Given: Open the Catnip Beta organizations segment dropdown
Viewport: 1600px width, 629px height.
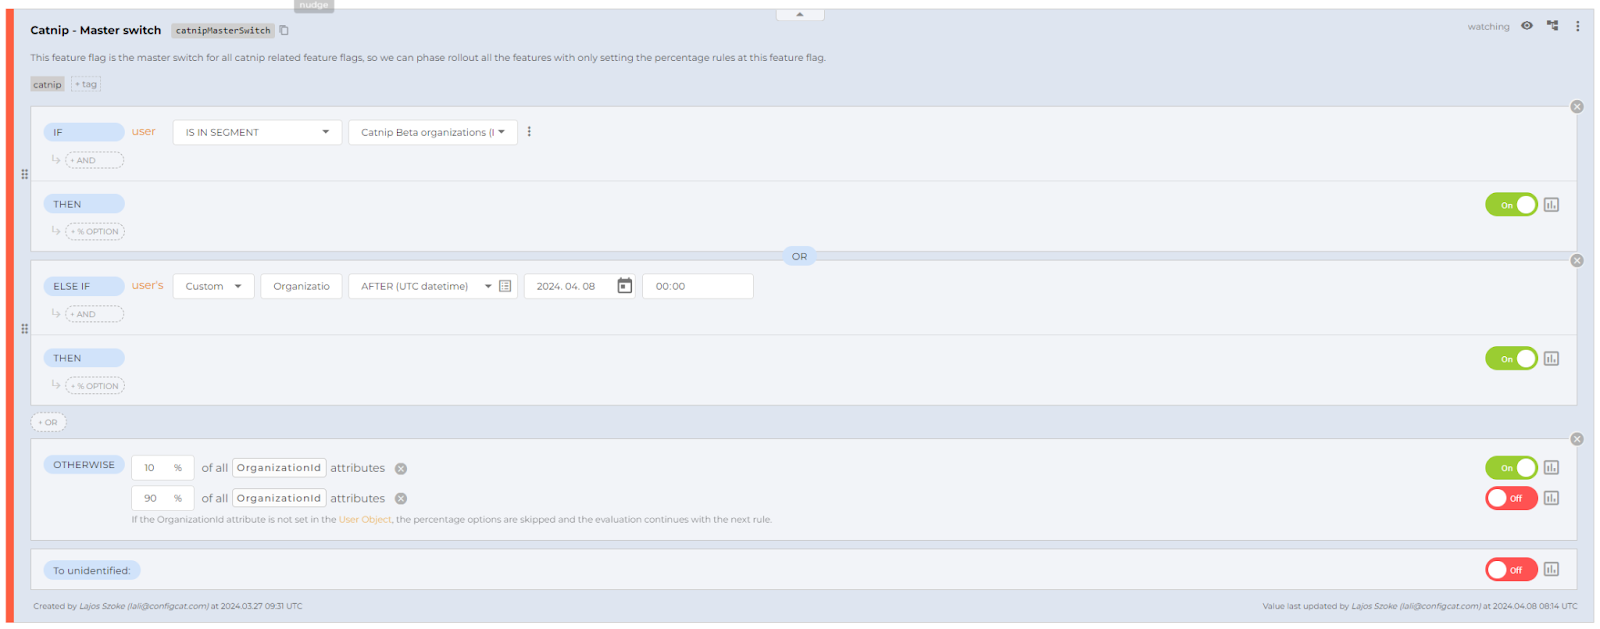Looking at the screenshot, I should 432,132.
